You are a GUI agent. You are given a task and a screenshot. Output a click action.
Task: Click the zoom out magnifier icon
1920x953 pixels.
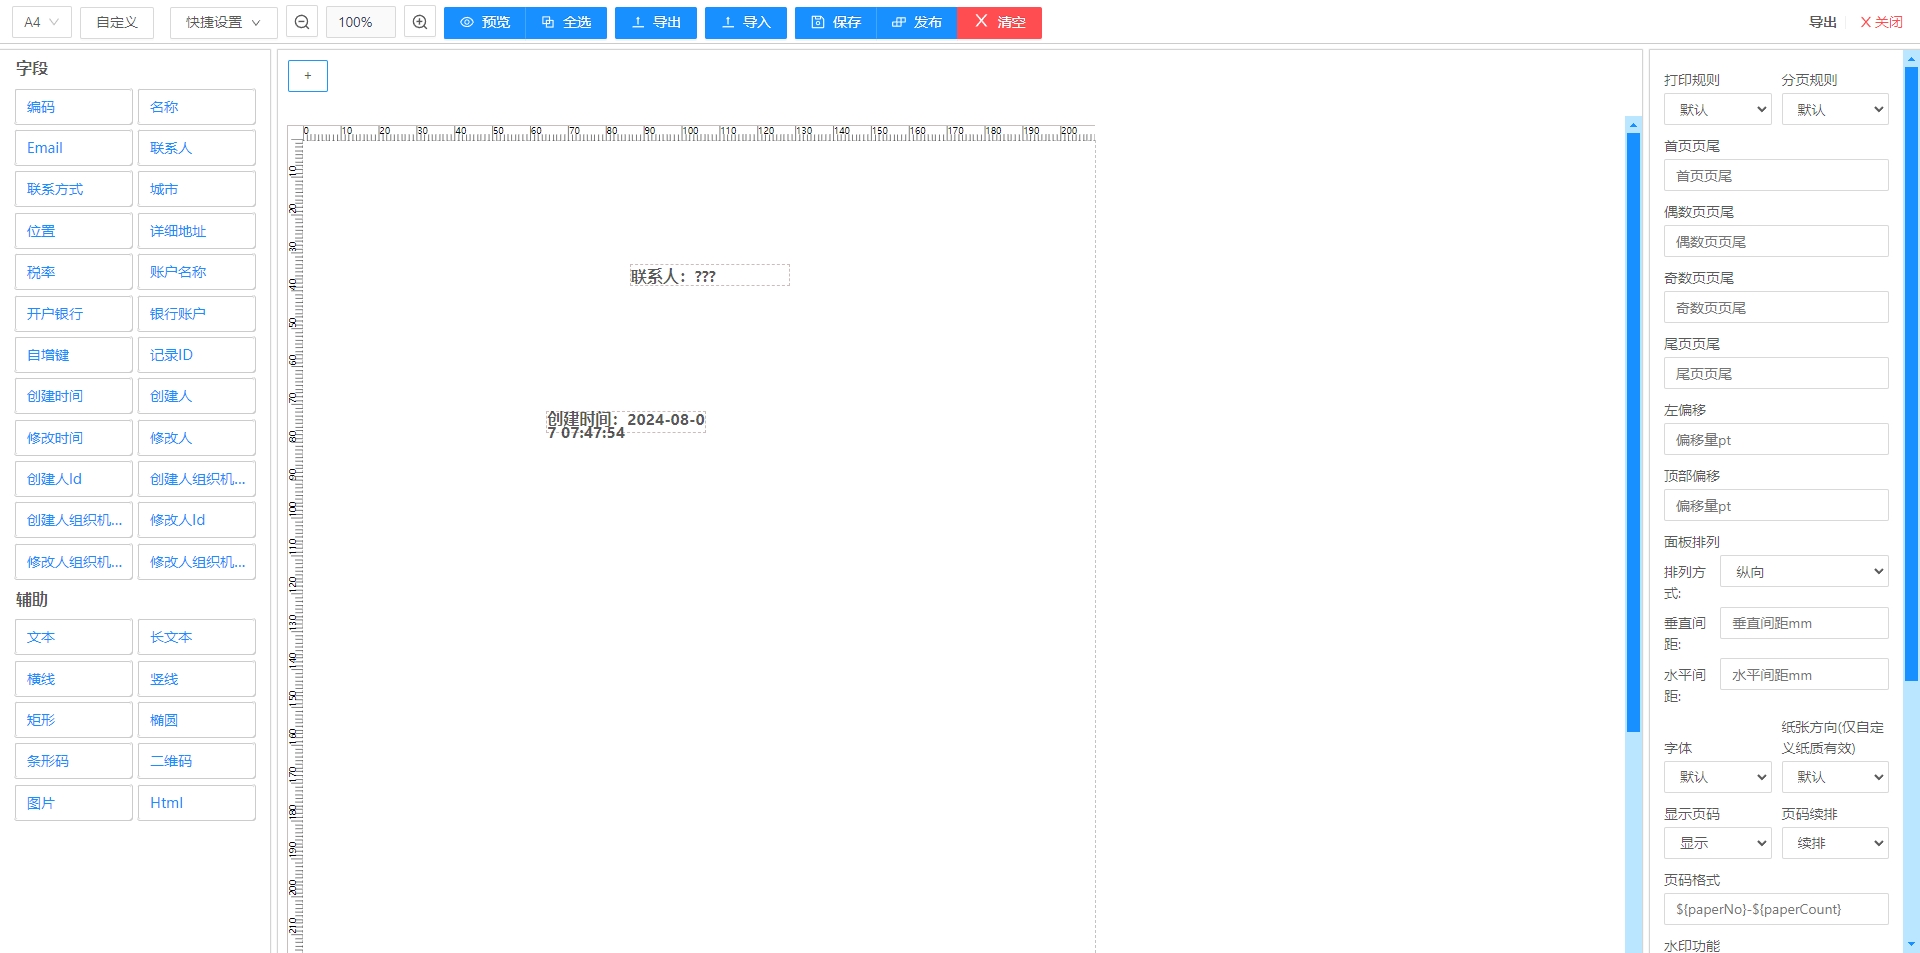pyautogui.click(x=302, y=22)
